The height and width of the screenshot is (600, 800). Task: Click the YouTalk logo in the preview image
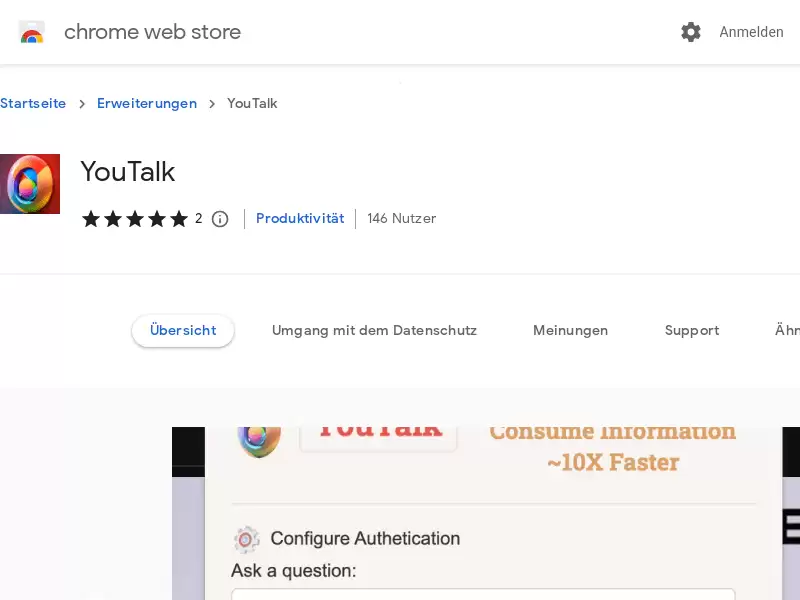click(x=259, y=441)
